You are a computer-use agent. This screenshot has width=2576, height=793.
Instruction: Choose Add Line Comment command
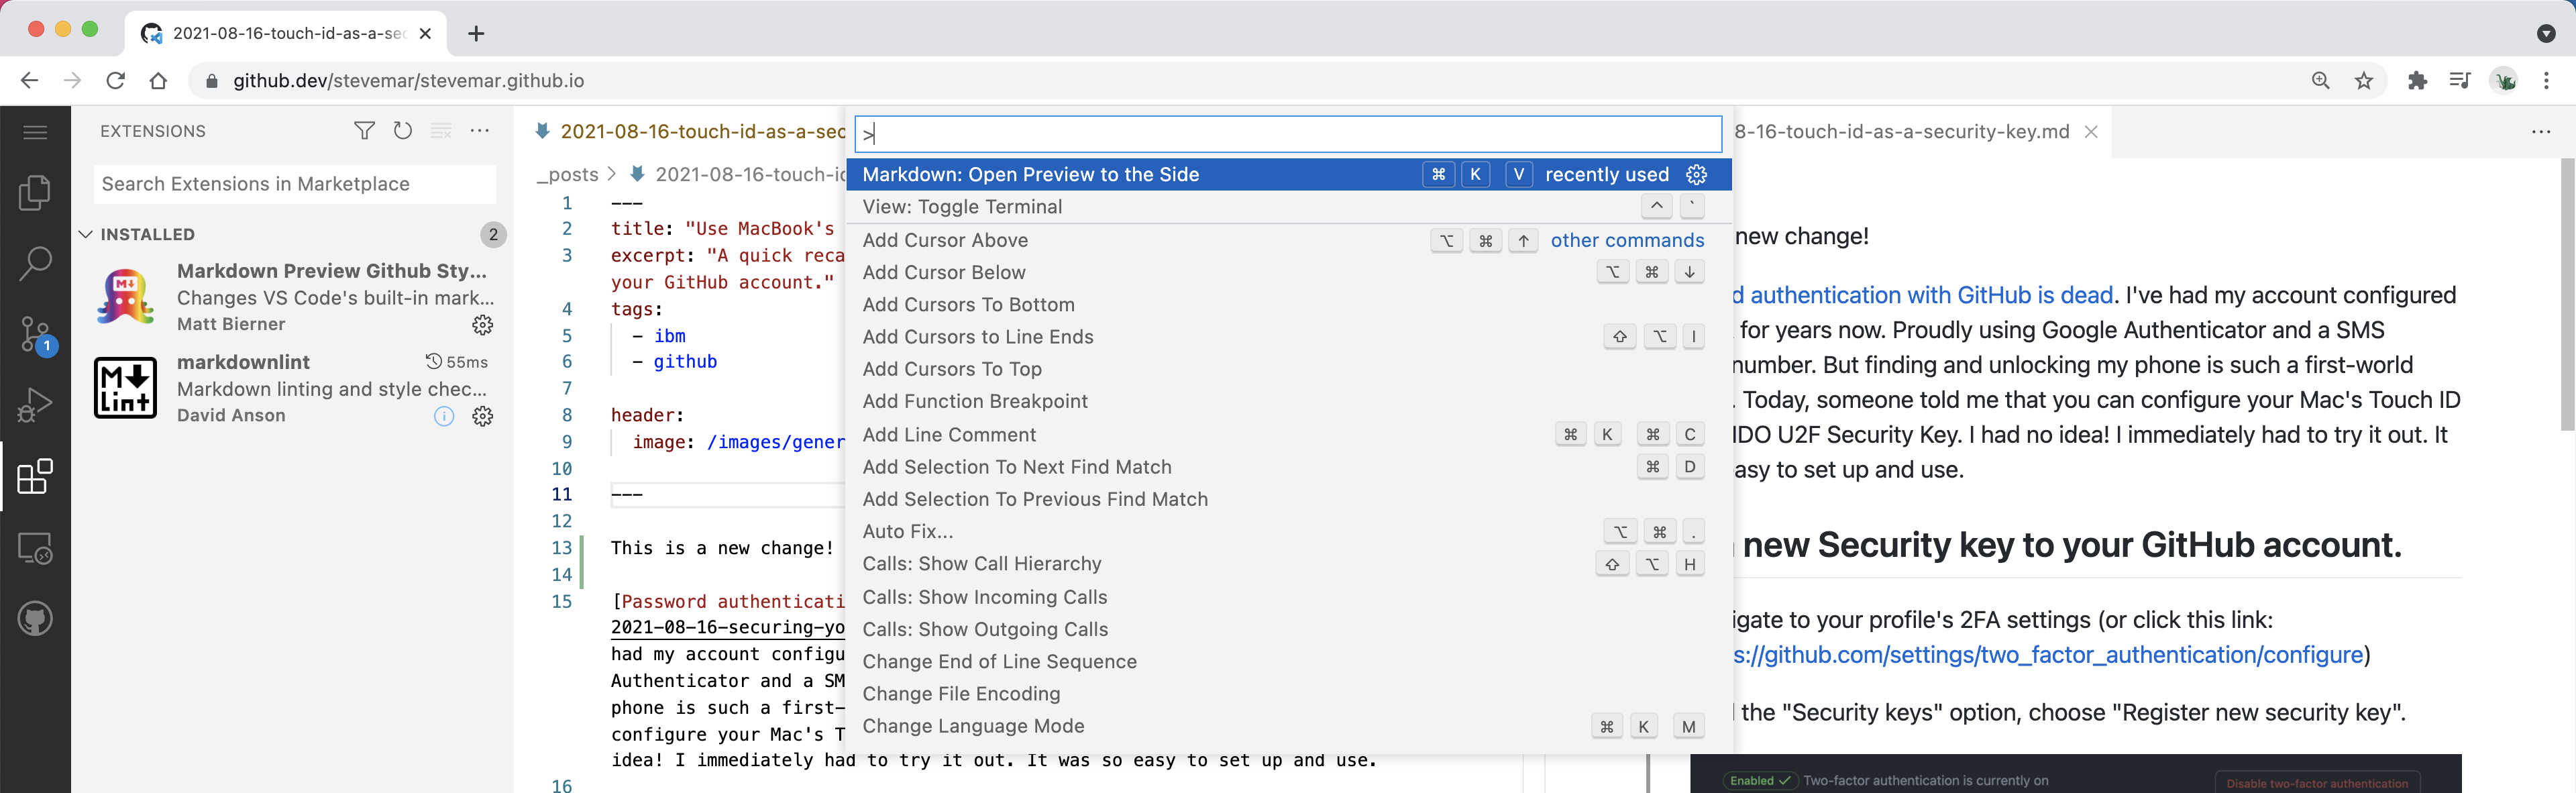tap(1289, 435)
